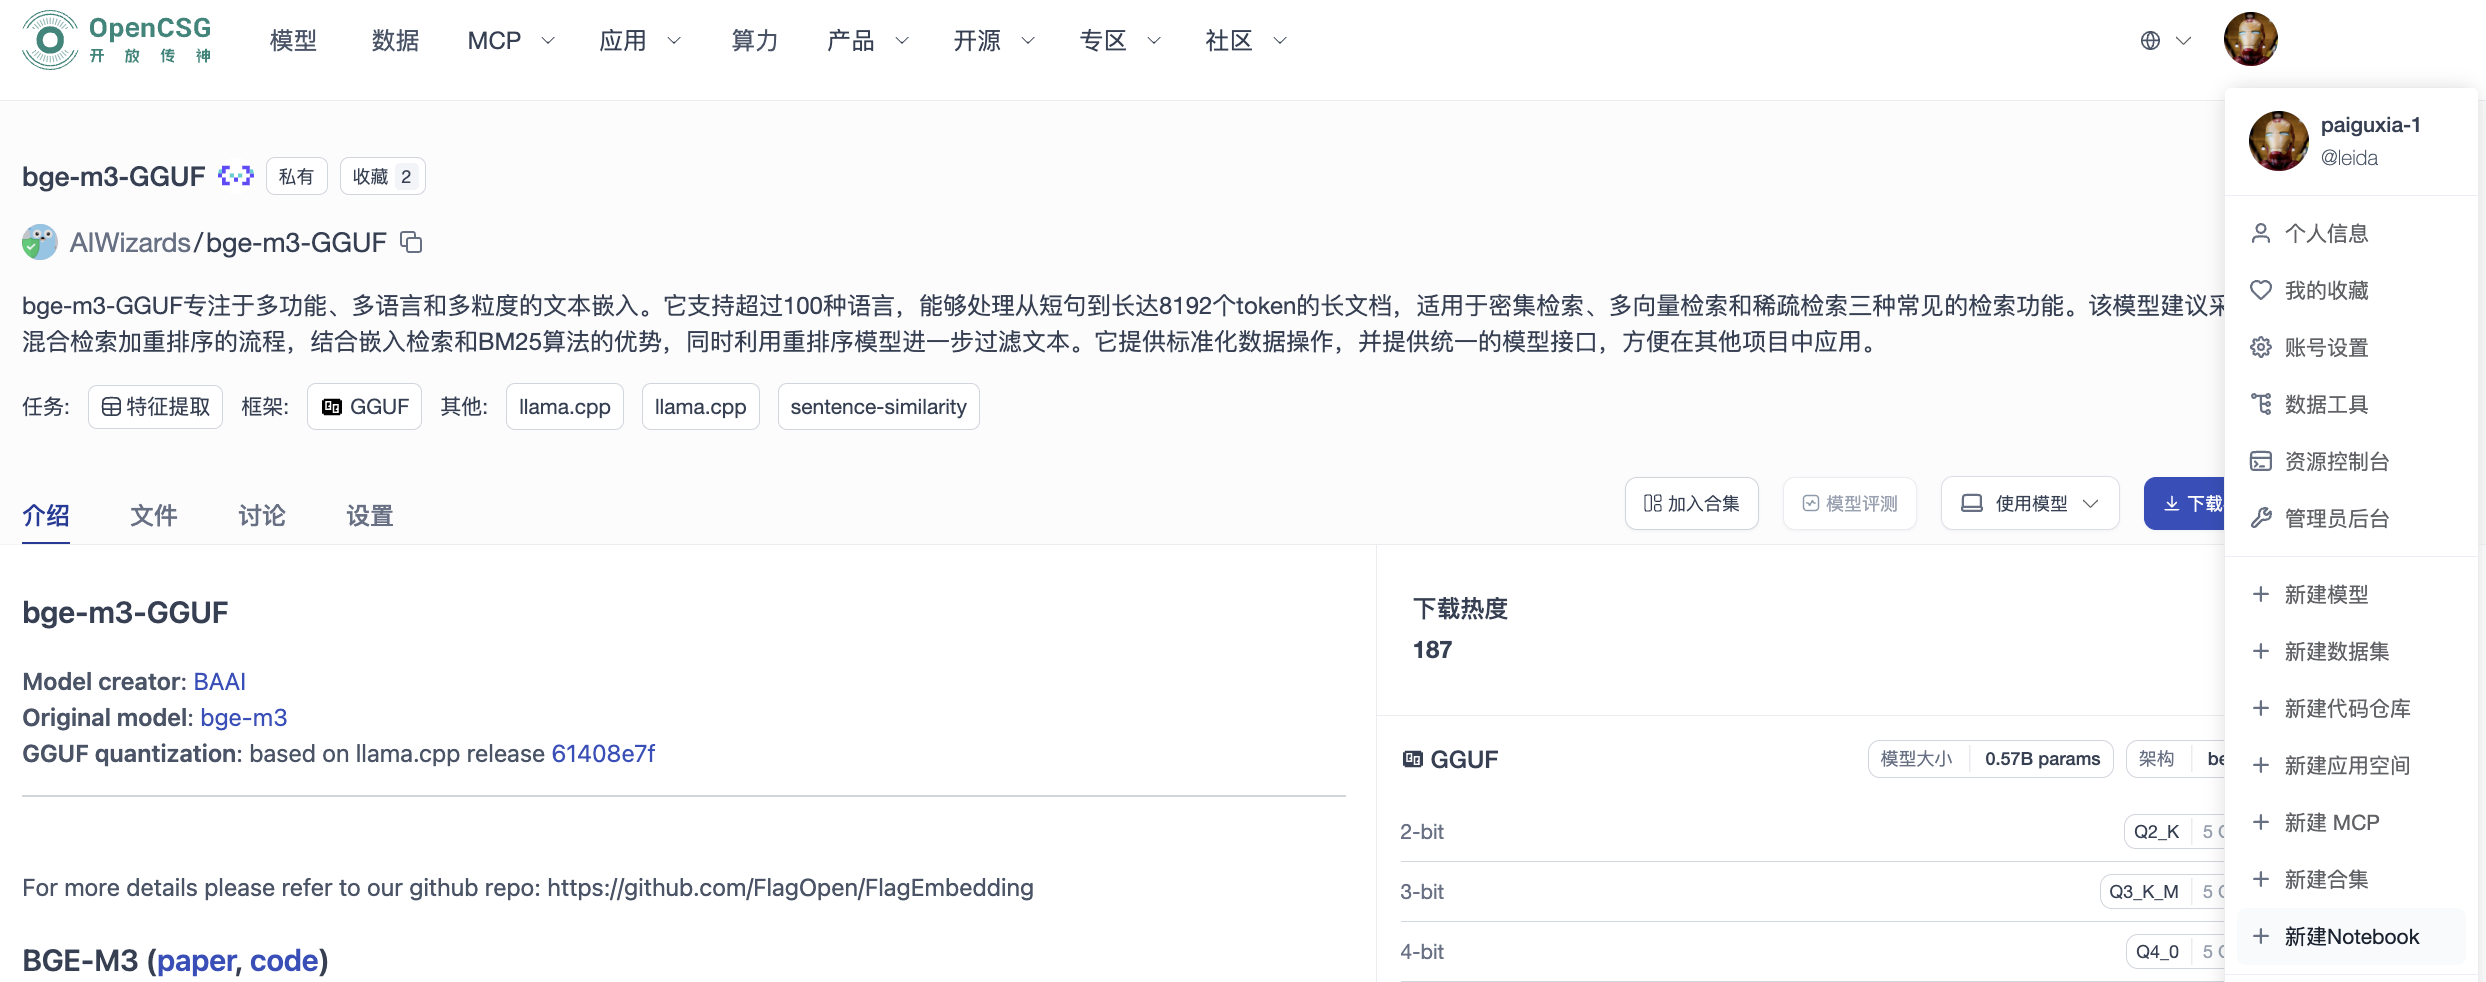The height and width of the screenshot is (982, 2486).
Task: Switch to the 文件 tab
Action: (152, 515)
